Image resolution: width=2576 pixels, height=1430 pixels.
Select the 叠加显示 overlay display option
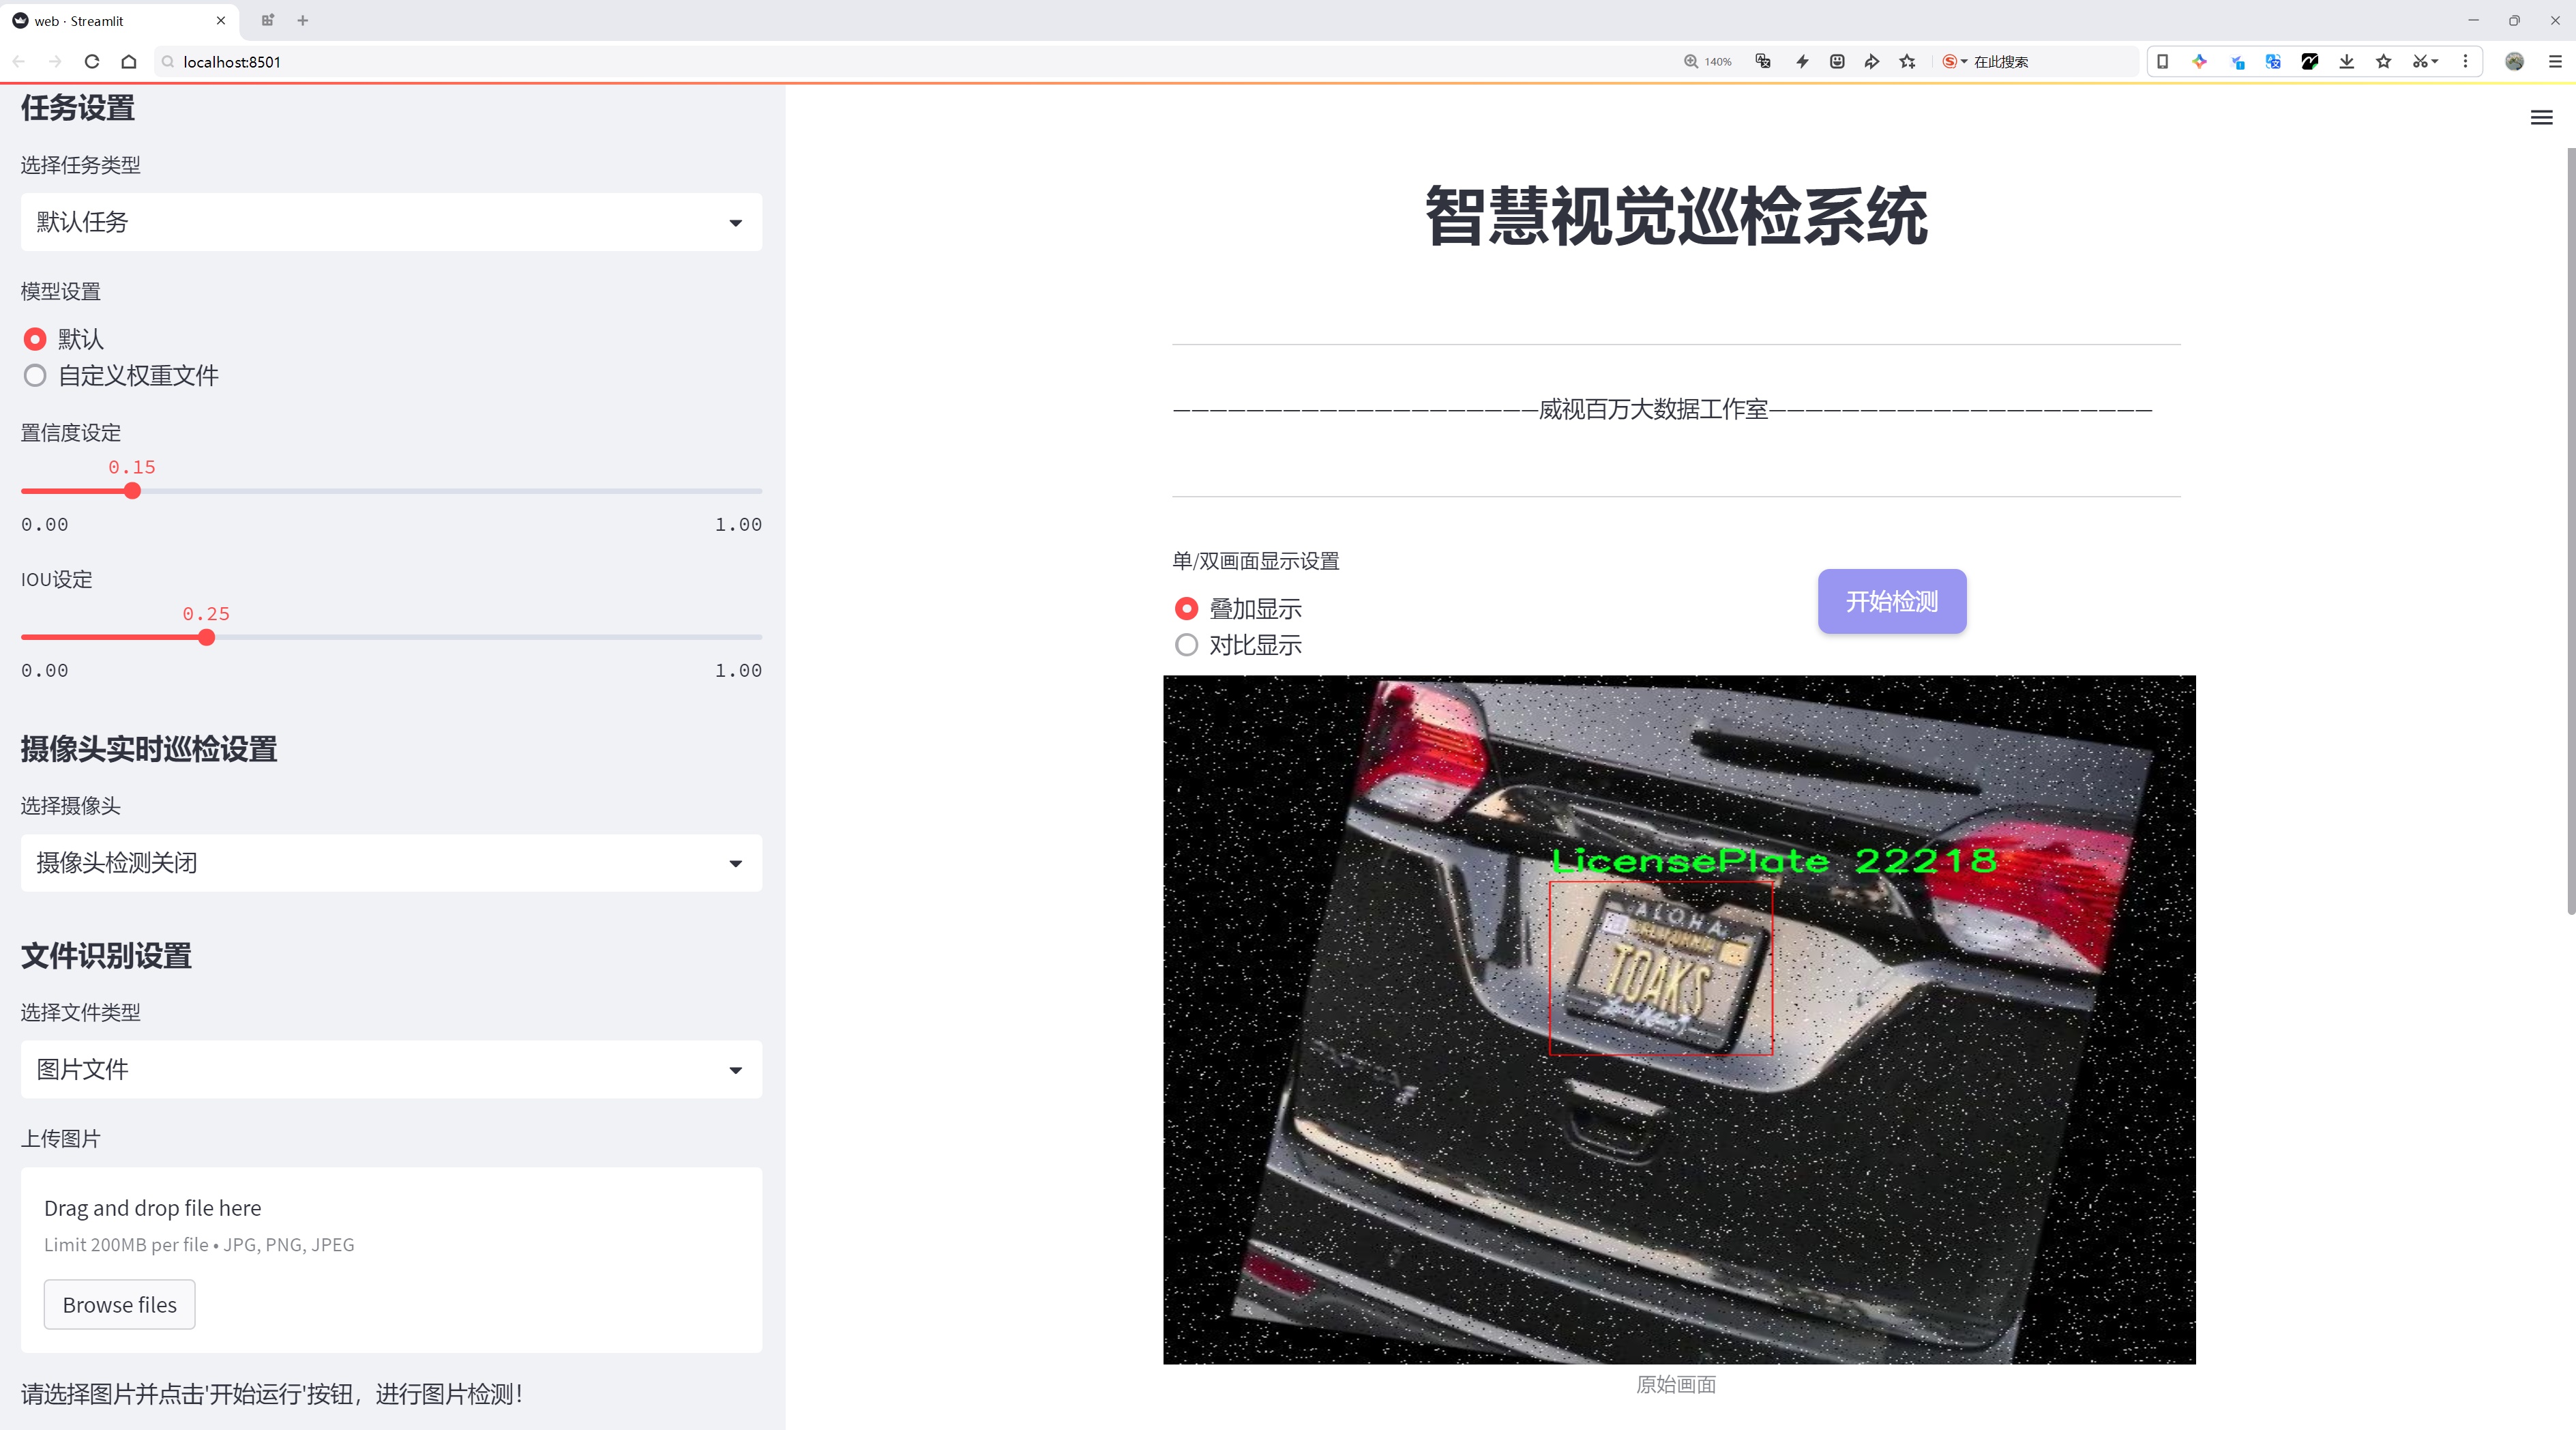pos(1186,609)
